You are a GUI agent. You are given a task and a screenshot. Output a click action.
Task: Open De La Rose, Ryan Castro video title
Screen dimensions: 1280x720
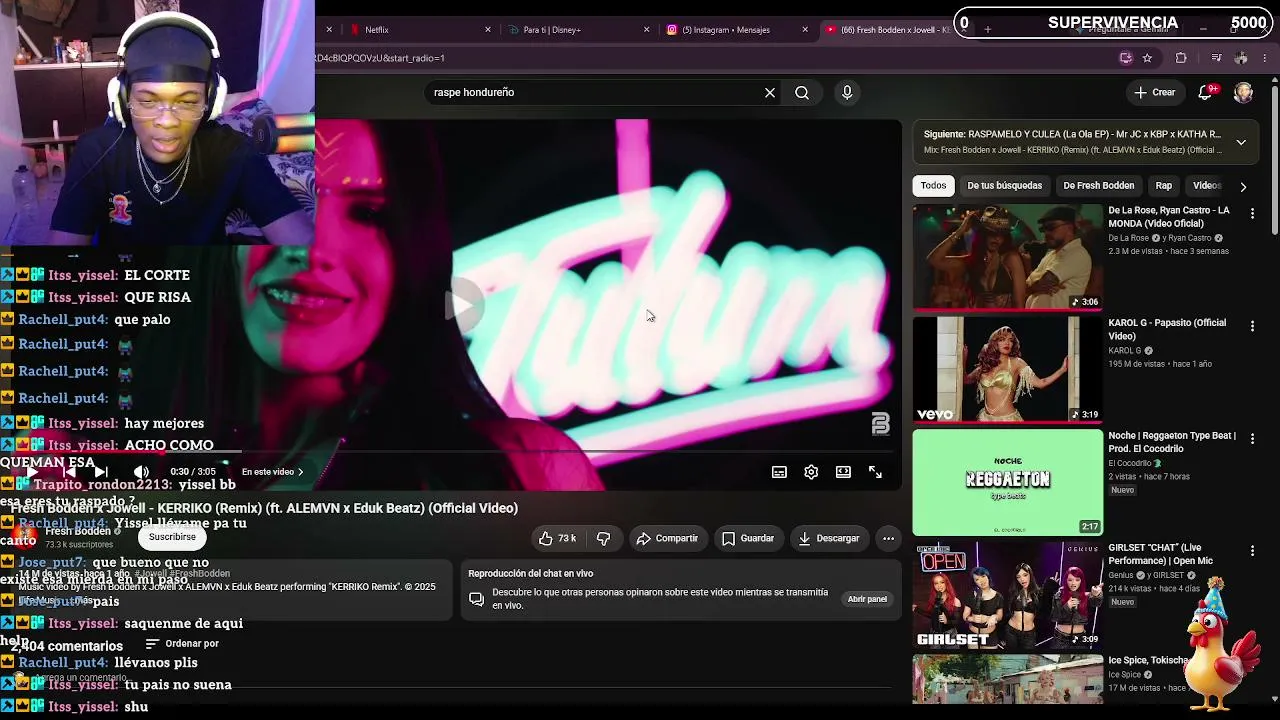(x=1169, y=217)
